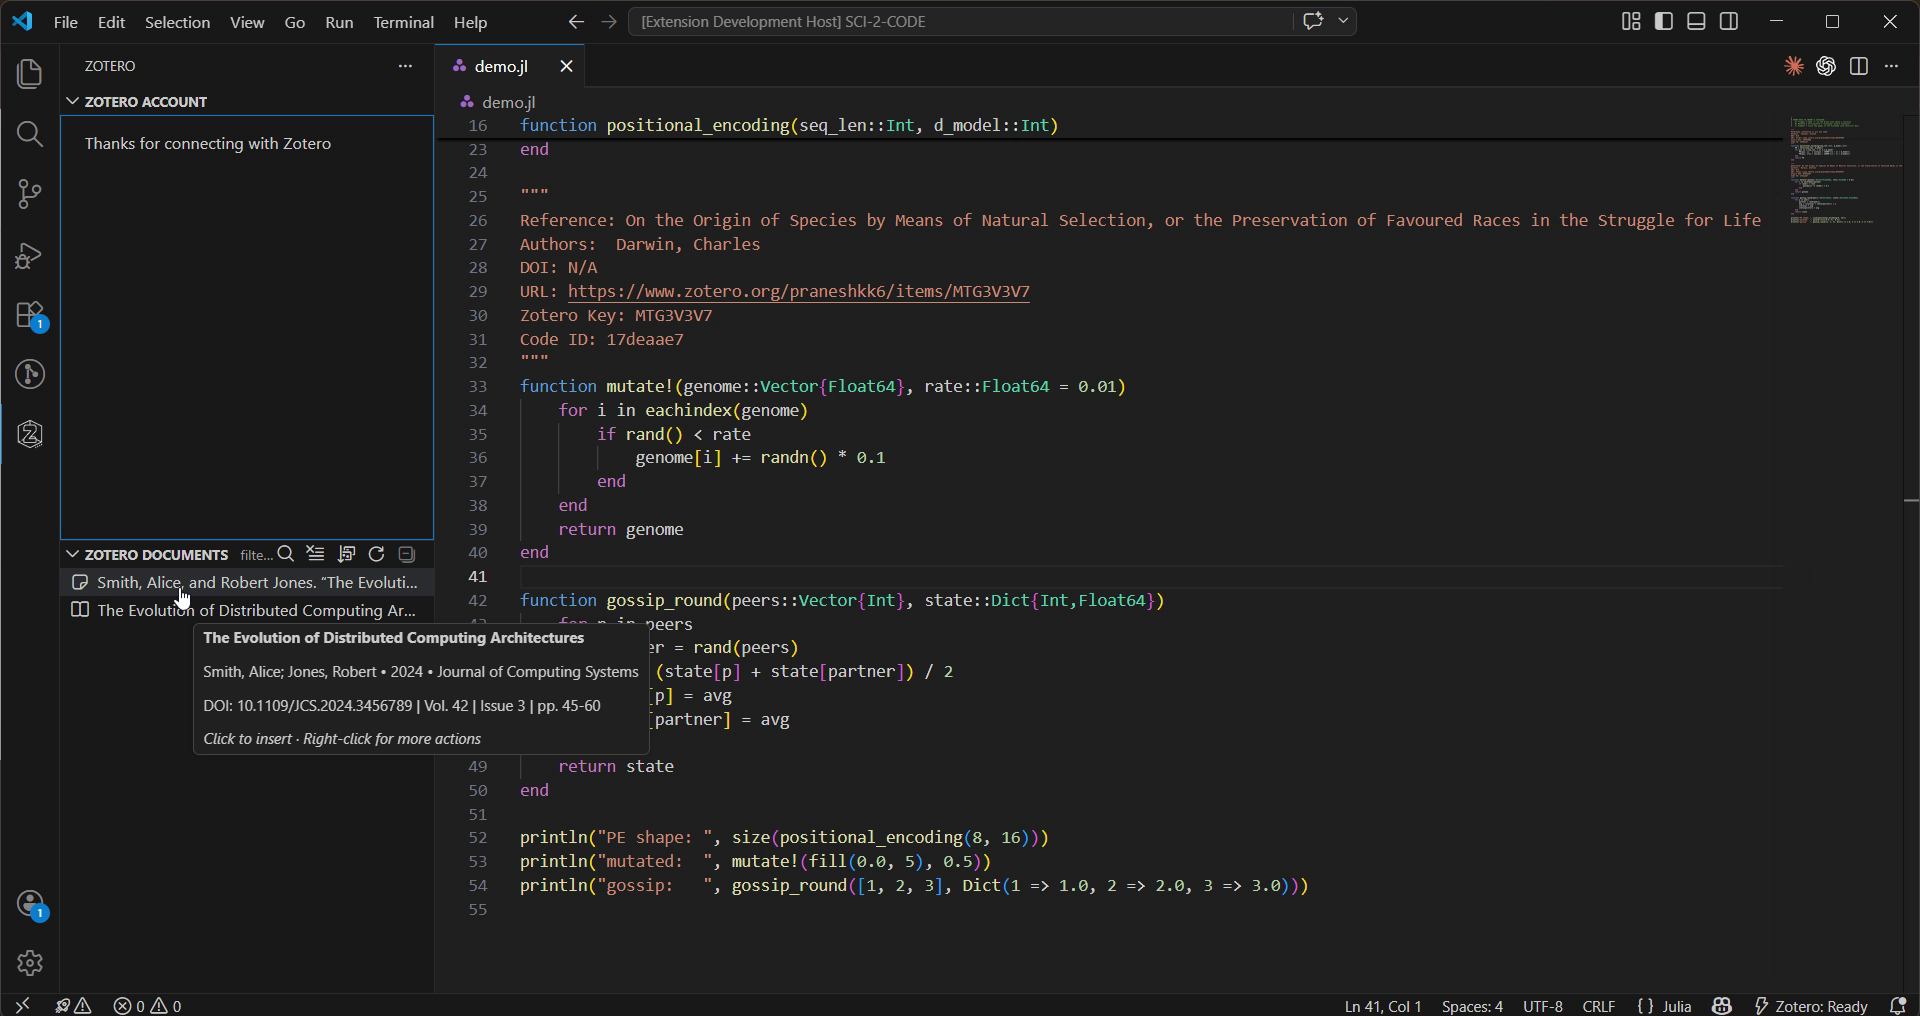Click line number 33 in the gutter
This screenshot has width=1920, height=1016.
[x=478, y=387]
